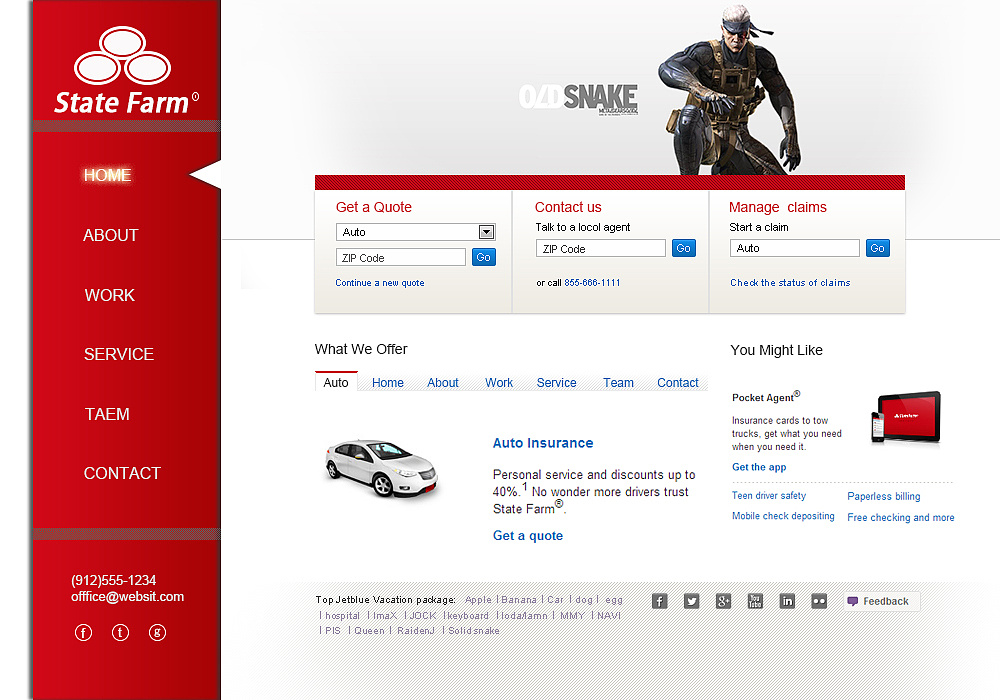Focus the ZIP Code field under Get a Quote

(x=401, y=258)
